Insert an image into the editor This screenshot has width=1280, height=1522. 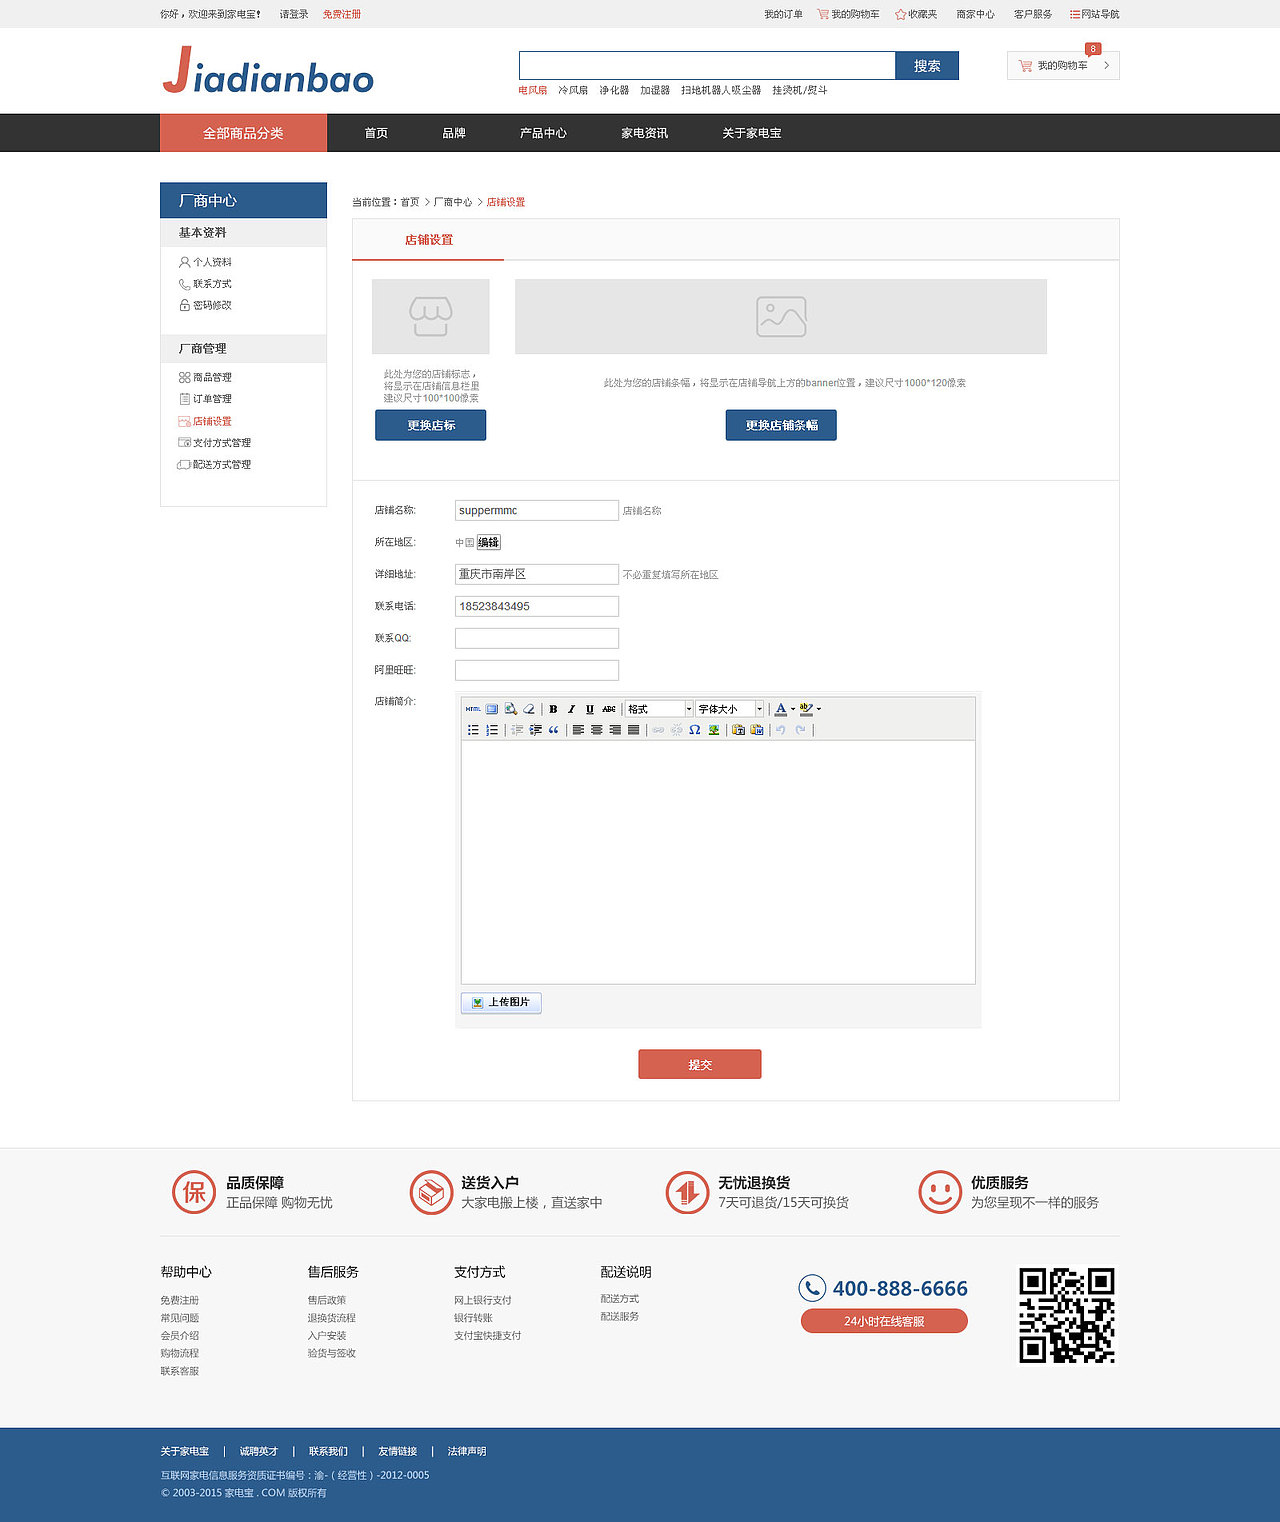[713, 731]
